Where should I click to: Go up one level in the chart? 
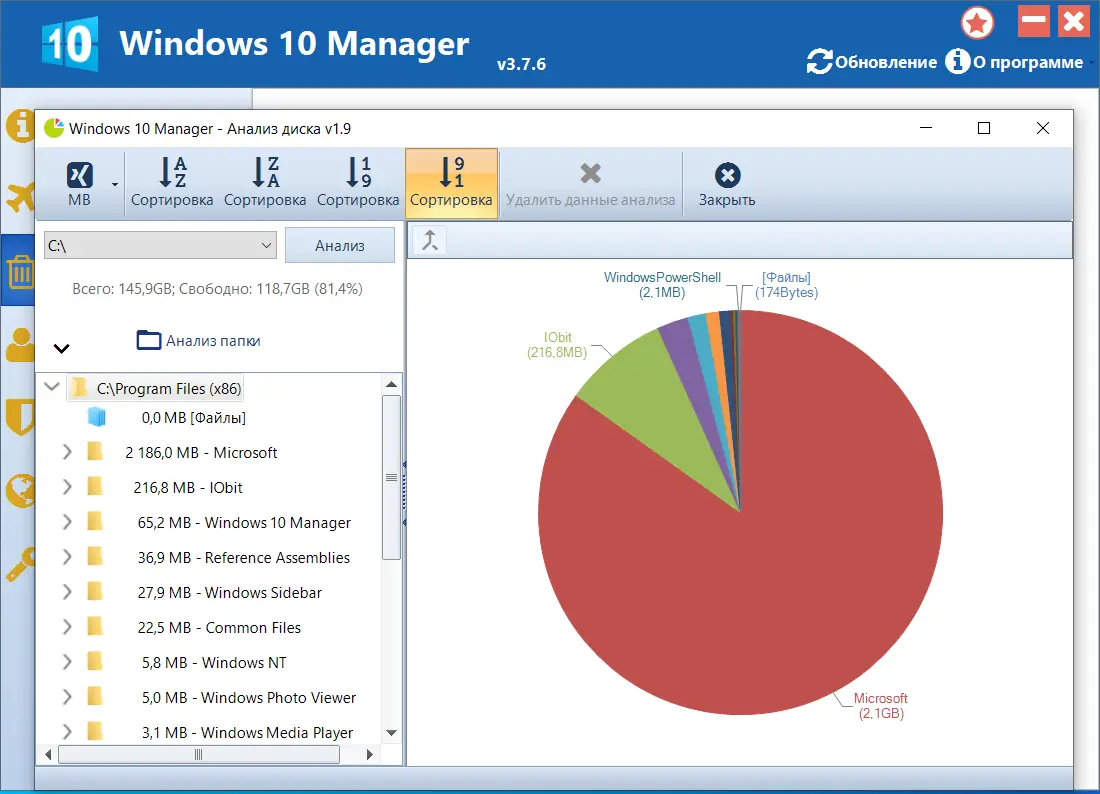coord(430,241)
